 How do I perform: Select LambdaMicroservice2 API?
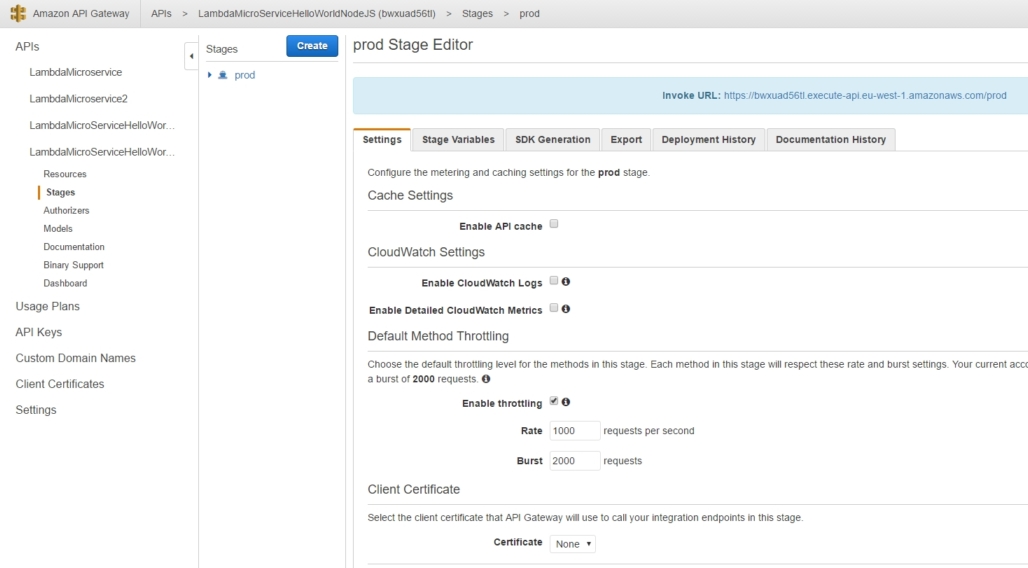(78, 98)
